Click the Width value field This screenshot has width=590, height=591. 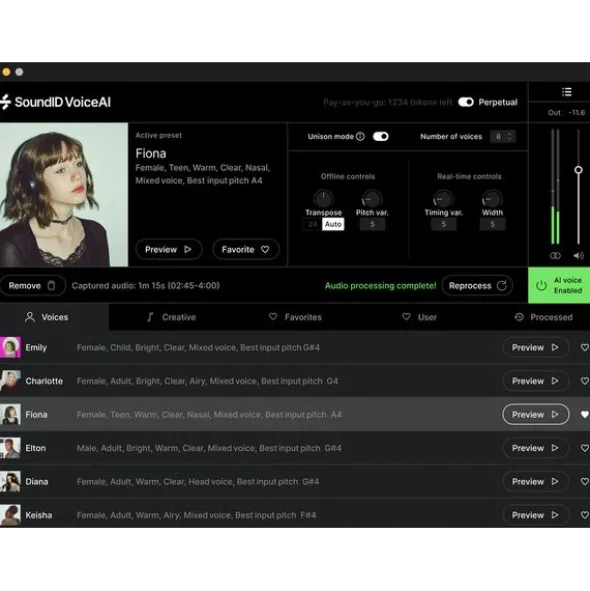click(x=492, y=224)
